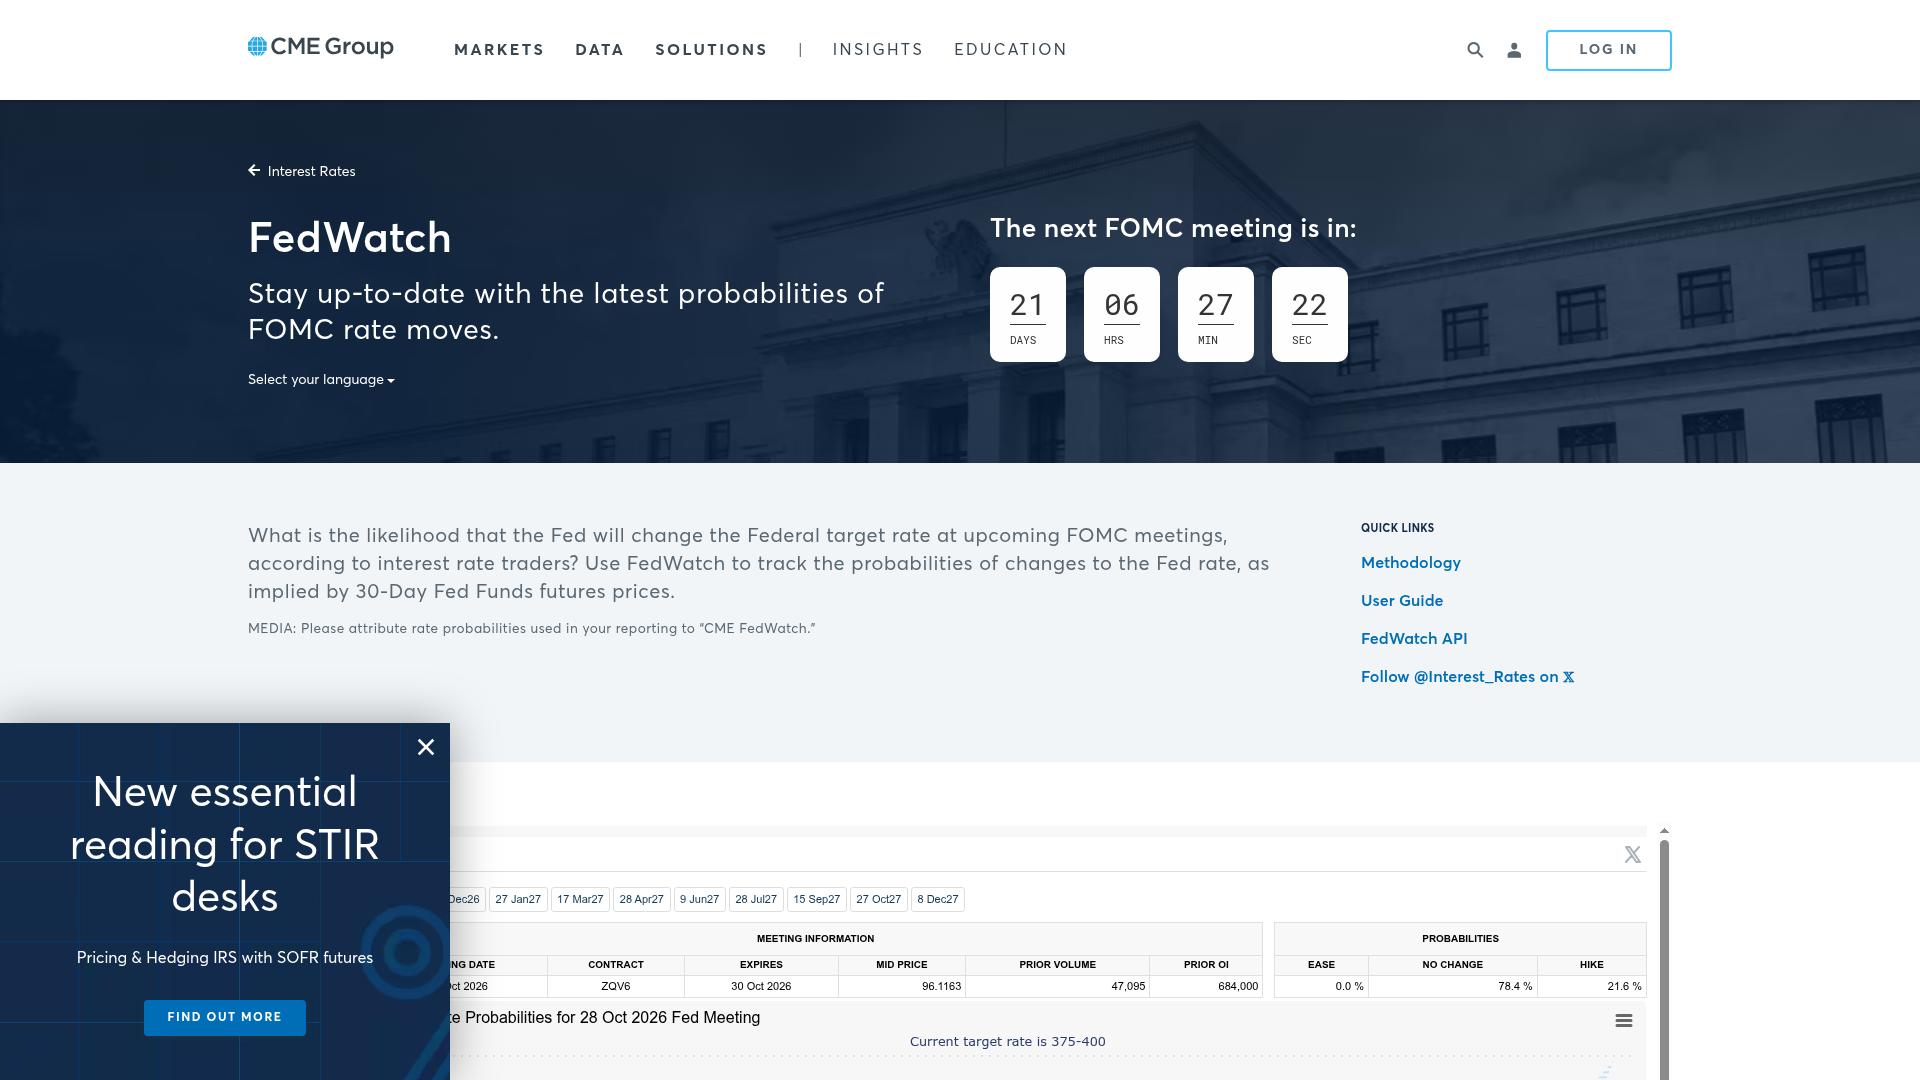Open site search magnifier icon
This screenshot has height=1080, width=1920.
[x=1475, y=50]
